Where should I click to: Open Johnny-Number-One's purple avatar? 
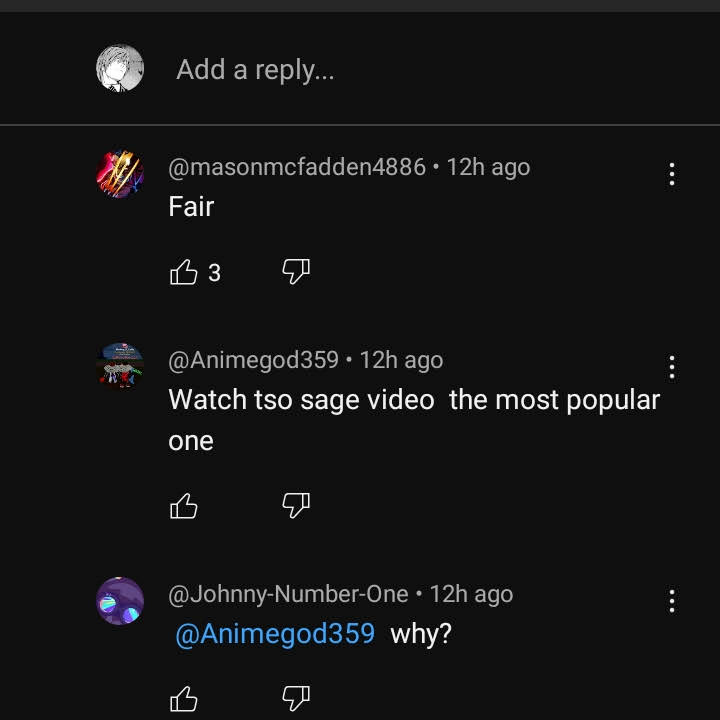(x=120, y=601)
